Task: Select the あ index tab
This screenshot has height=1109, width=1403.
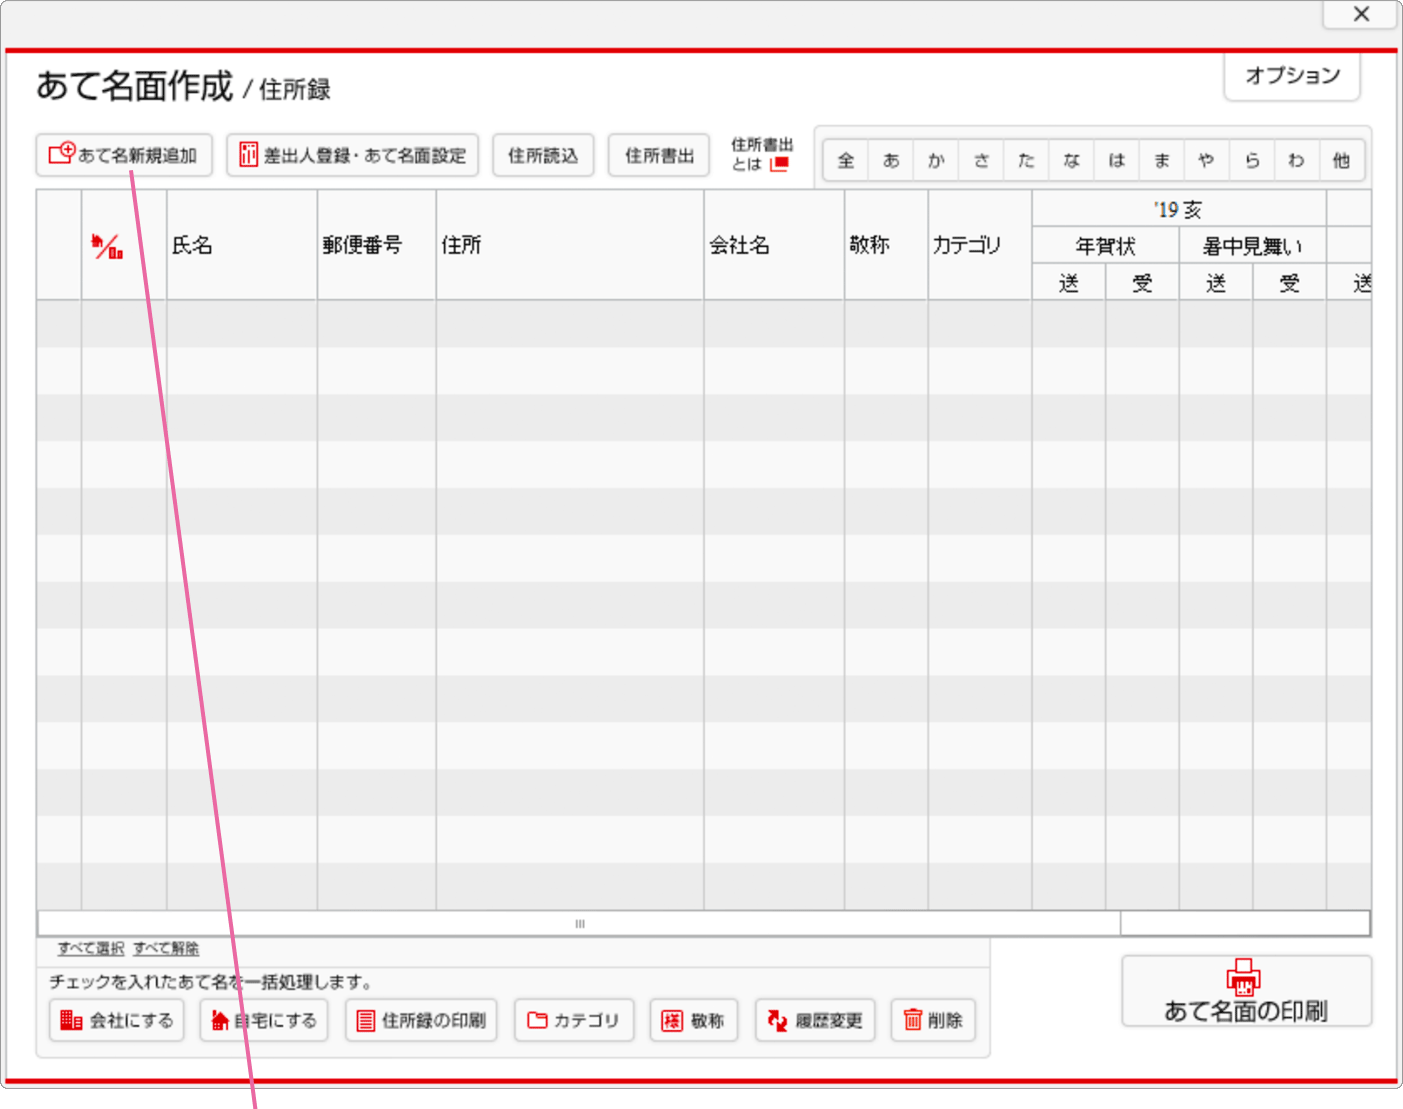Action: [x=891, y=160]
